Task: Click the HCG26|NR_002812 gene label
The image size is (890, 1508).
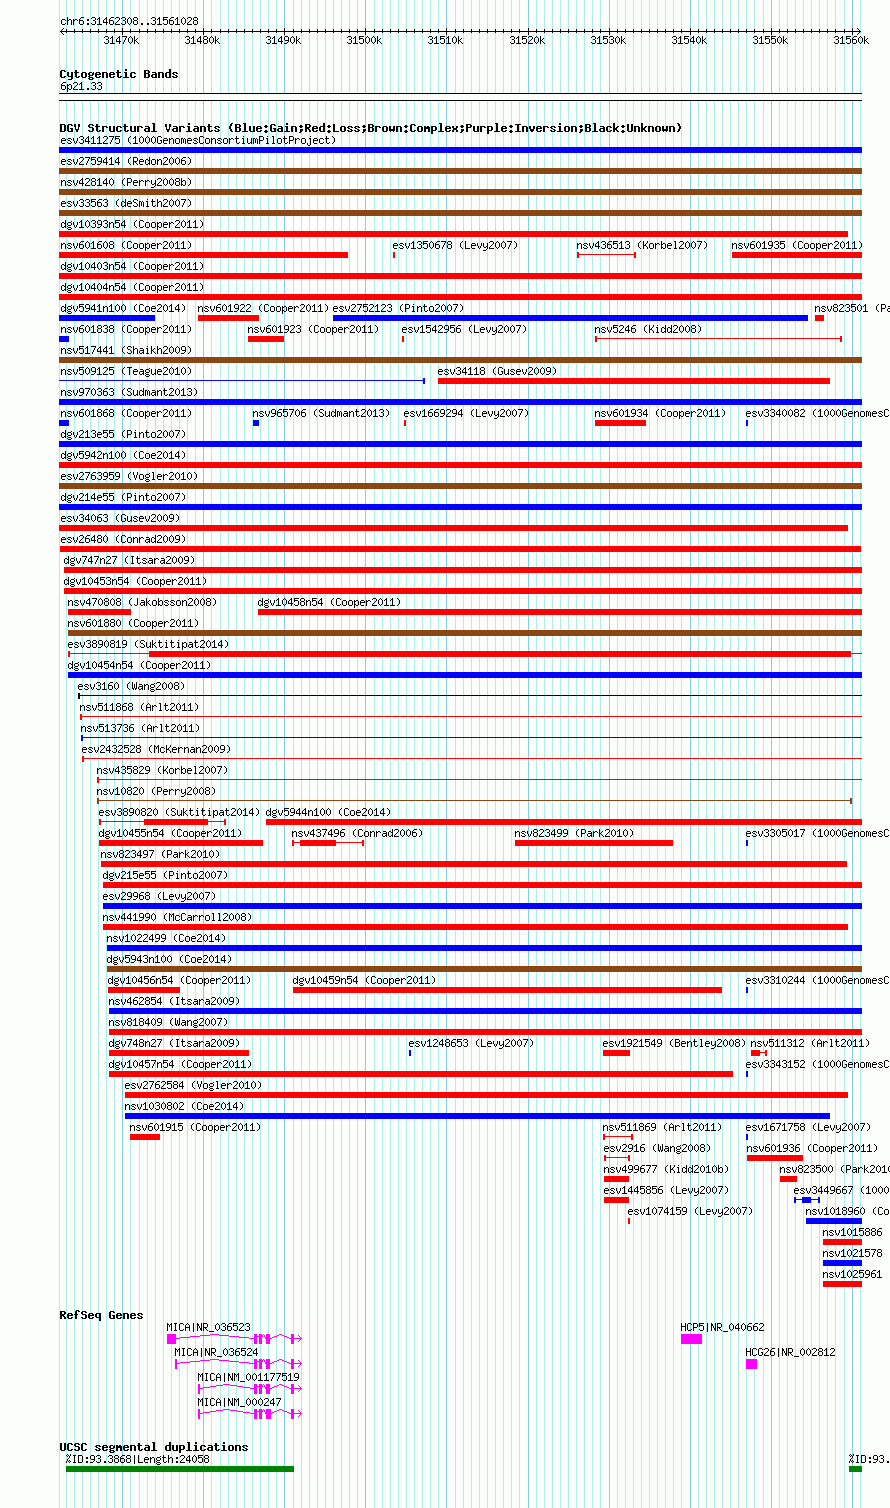Action: click(x=790, y=1352)
